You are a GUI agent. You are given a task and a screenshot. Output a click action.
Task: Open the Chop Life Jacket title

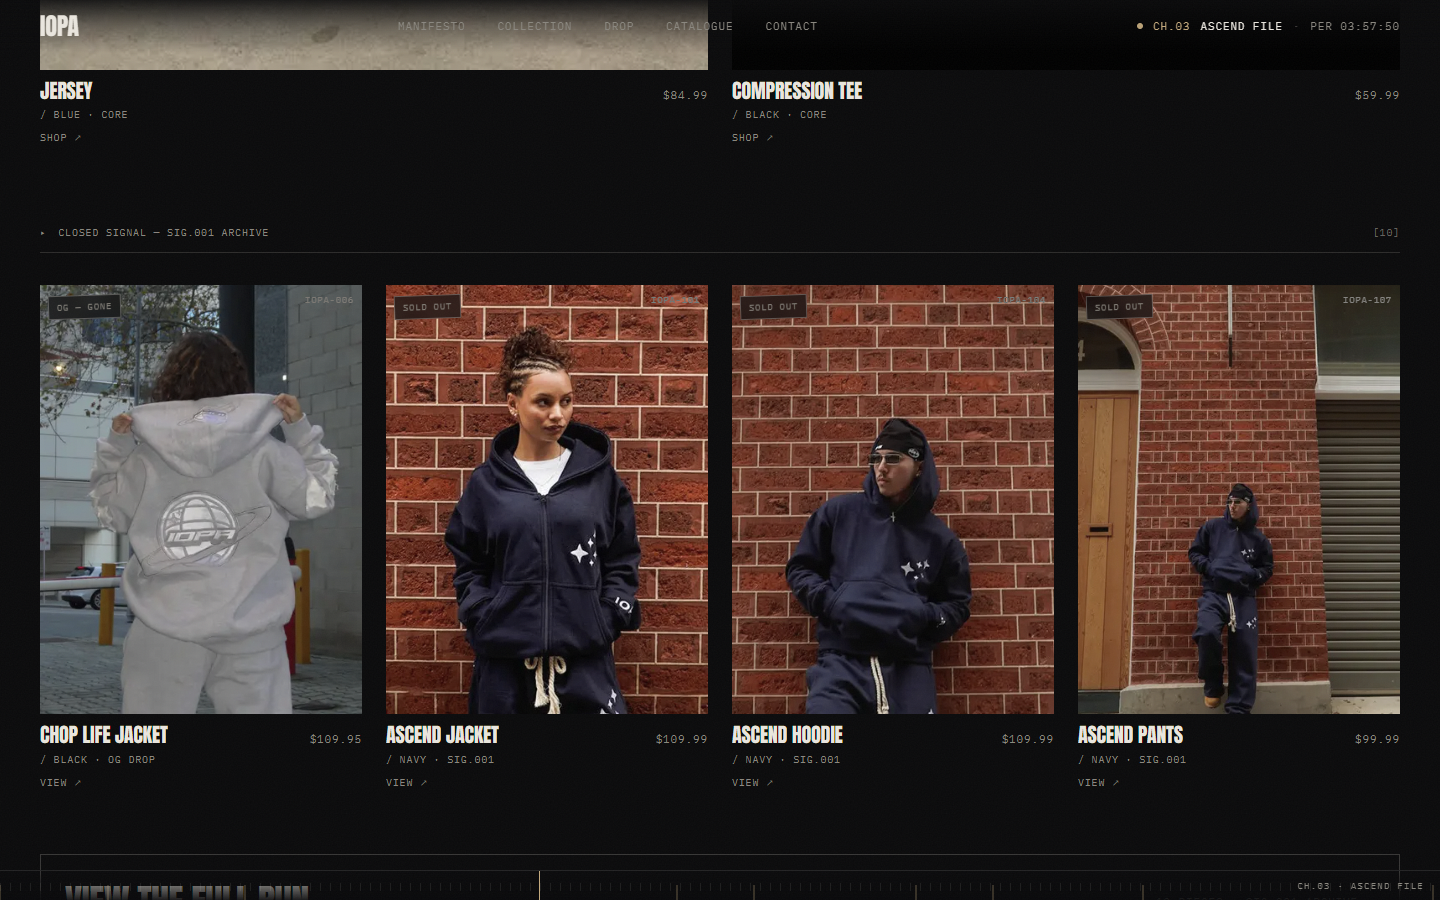[104, 735]
